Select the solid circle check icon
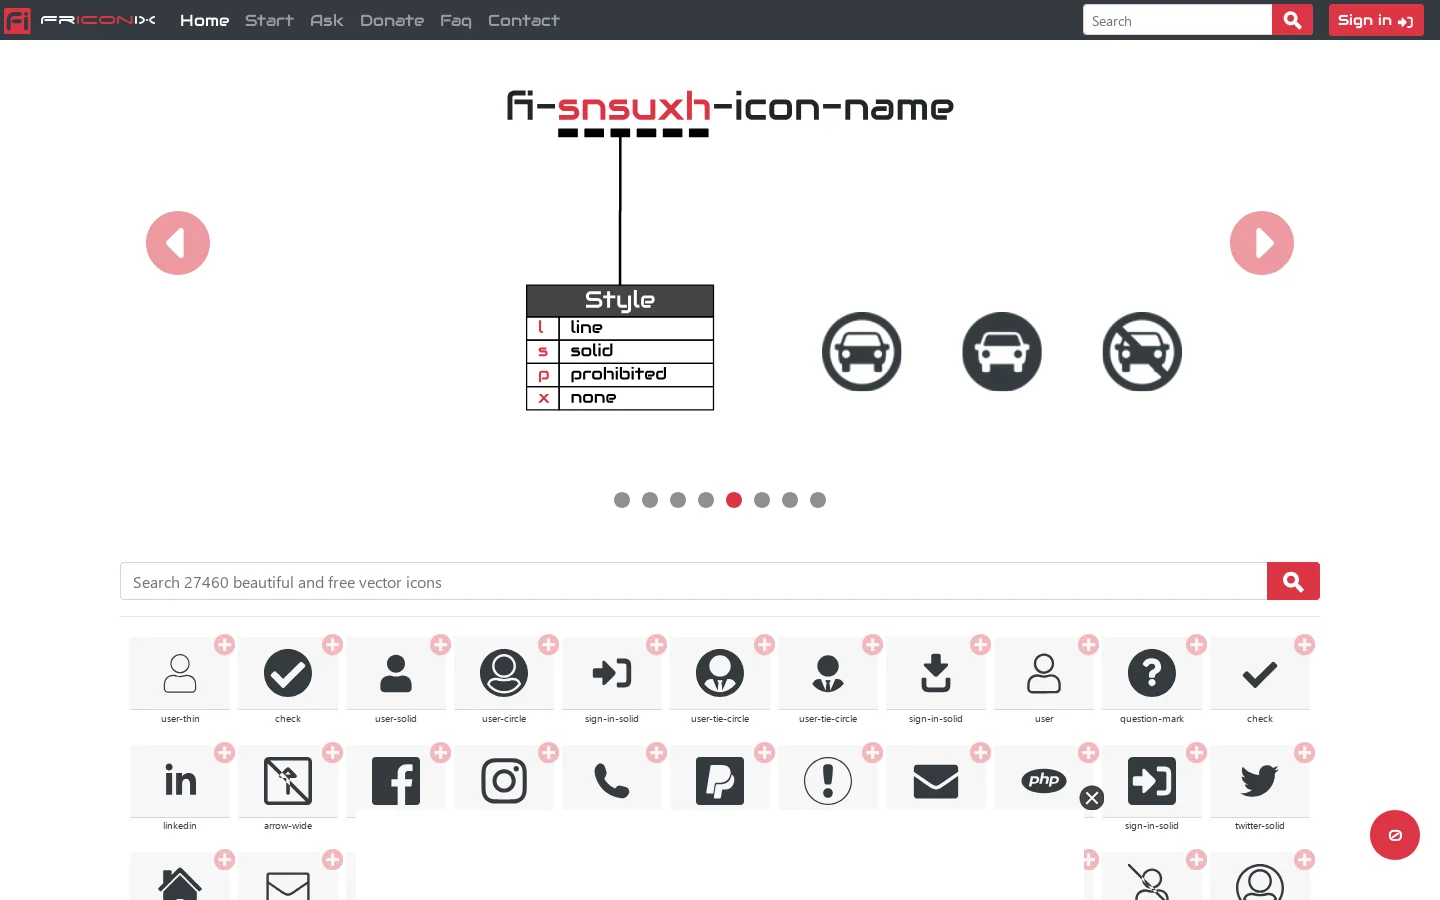The height and width of the screenshot is (900, 1440). 288,674
